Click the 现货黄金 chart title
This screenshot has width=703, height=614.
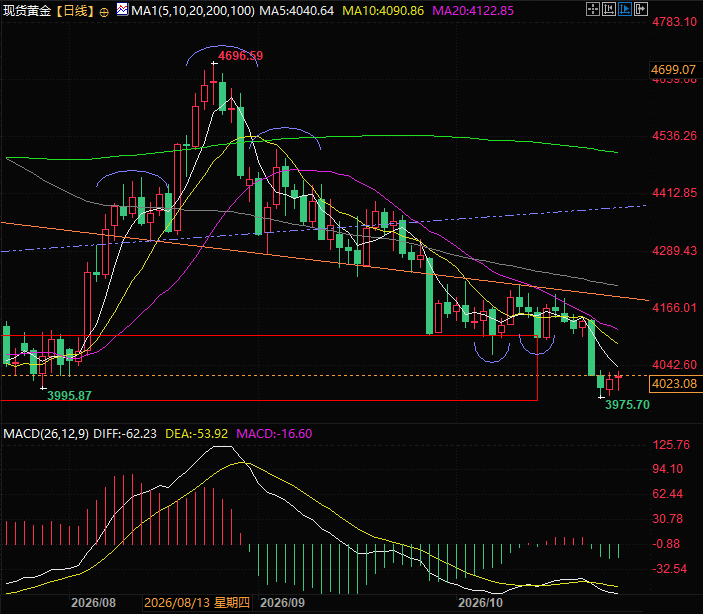tap(27, 10)
